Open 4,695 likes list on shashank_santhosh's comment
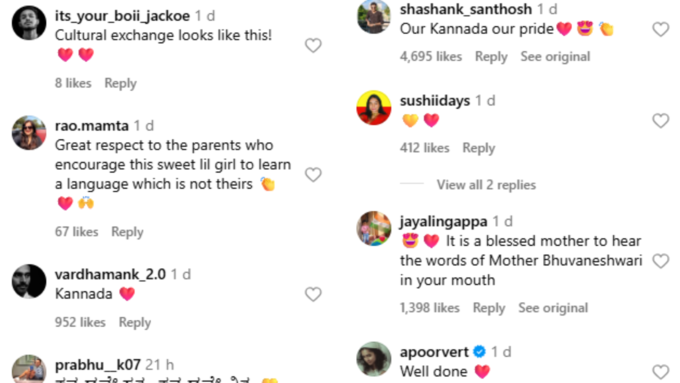This screenshot has height=383, width=680. point(431,56)
